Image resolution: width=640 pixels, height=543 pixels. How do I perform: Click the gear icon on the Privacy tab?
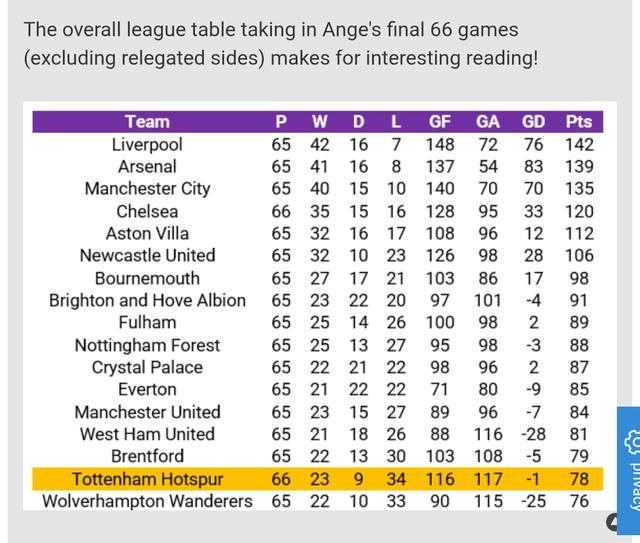tap(631, 440)
